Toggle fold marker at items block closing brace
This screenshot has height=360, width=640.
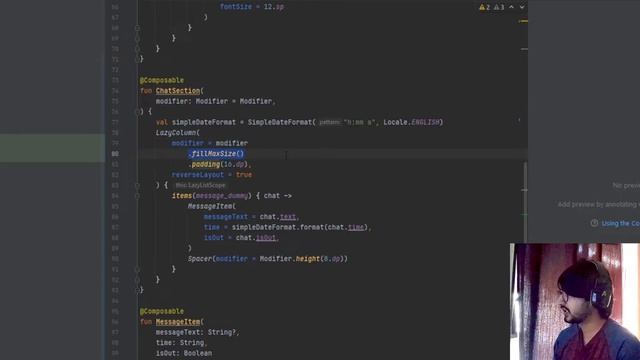[x=138, y=269]
